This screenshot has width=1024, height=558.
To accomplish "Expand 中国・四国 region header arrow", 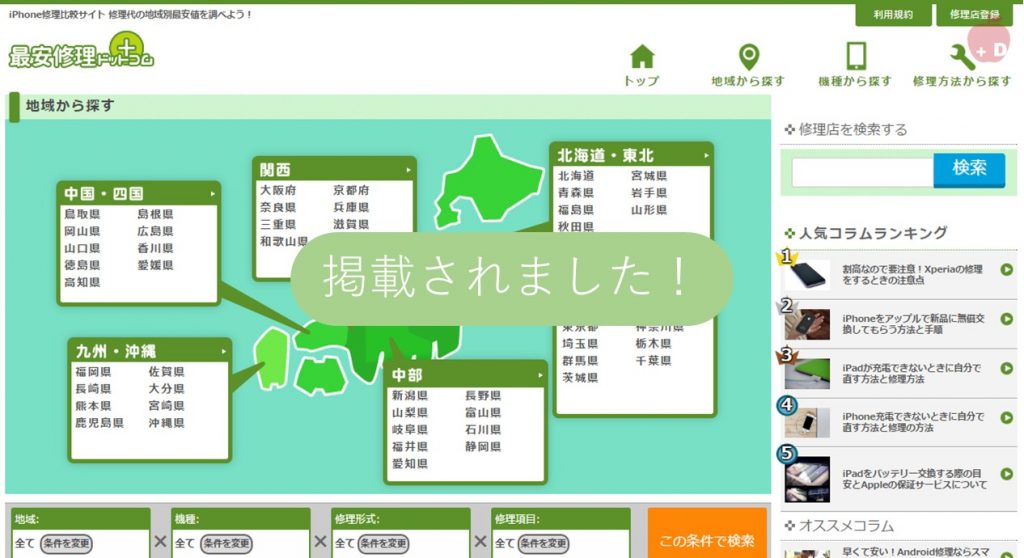I will [x=212, y=194].
